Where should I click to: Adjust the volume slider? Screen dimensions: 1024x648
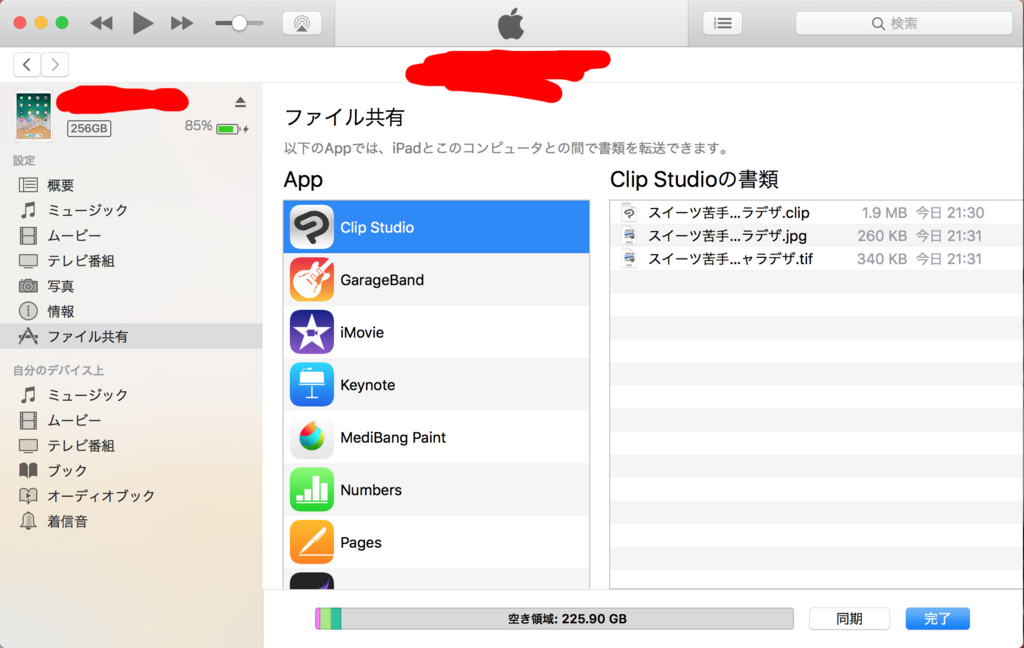240,22
